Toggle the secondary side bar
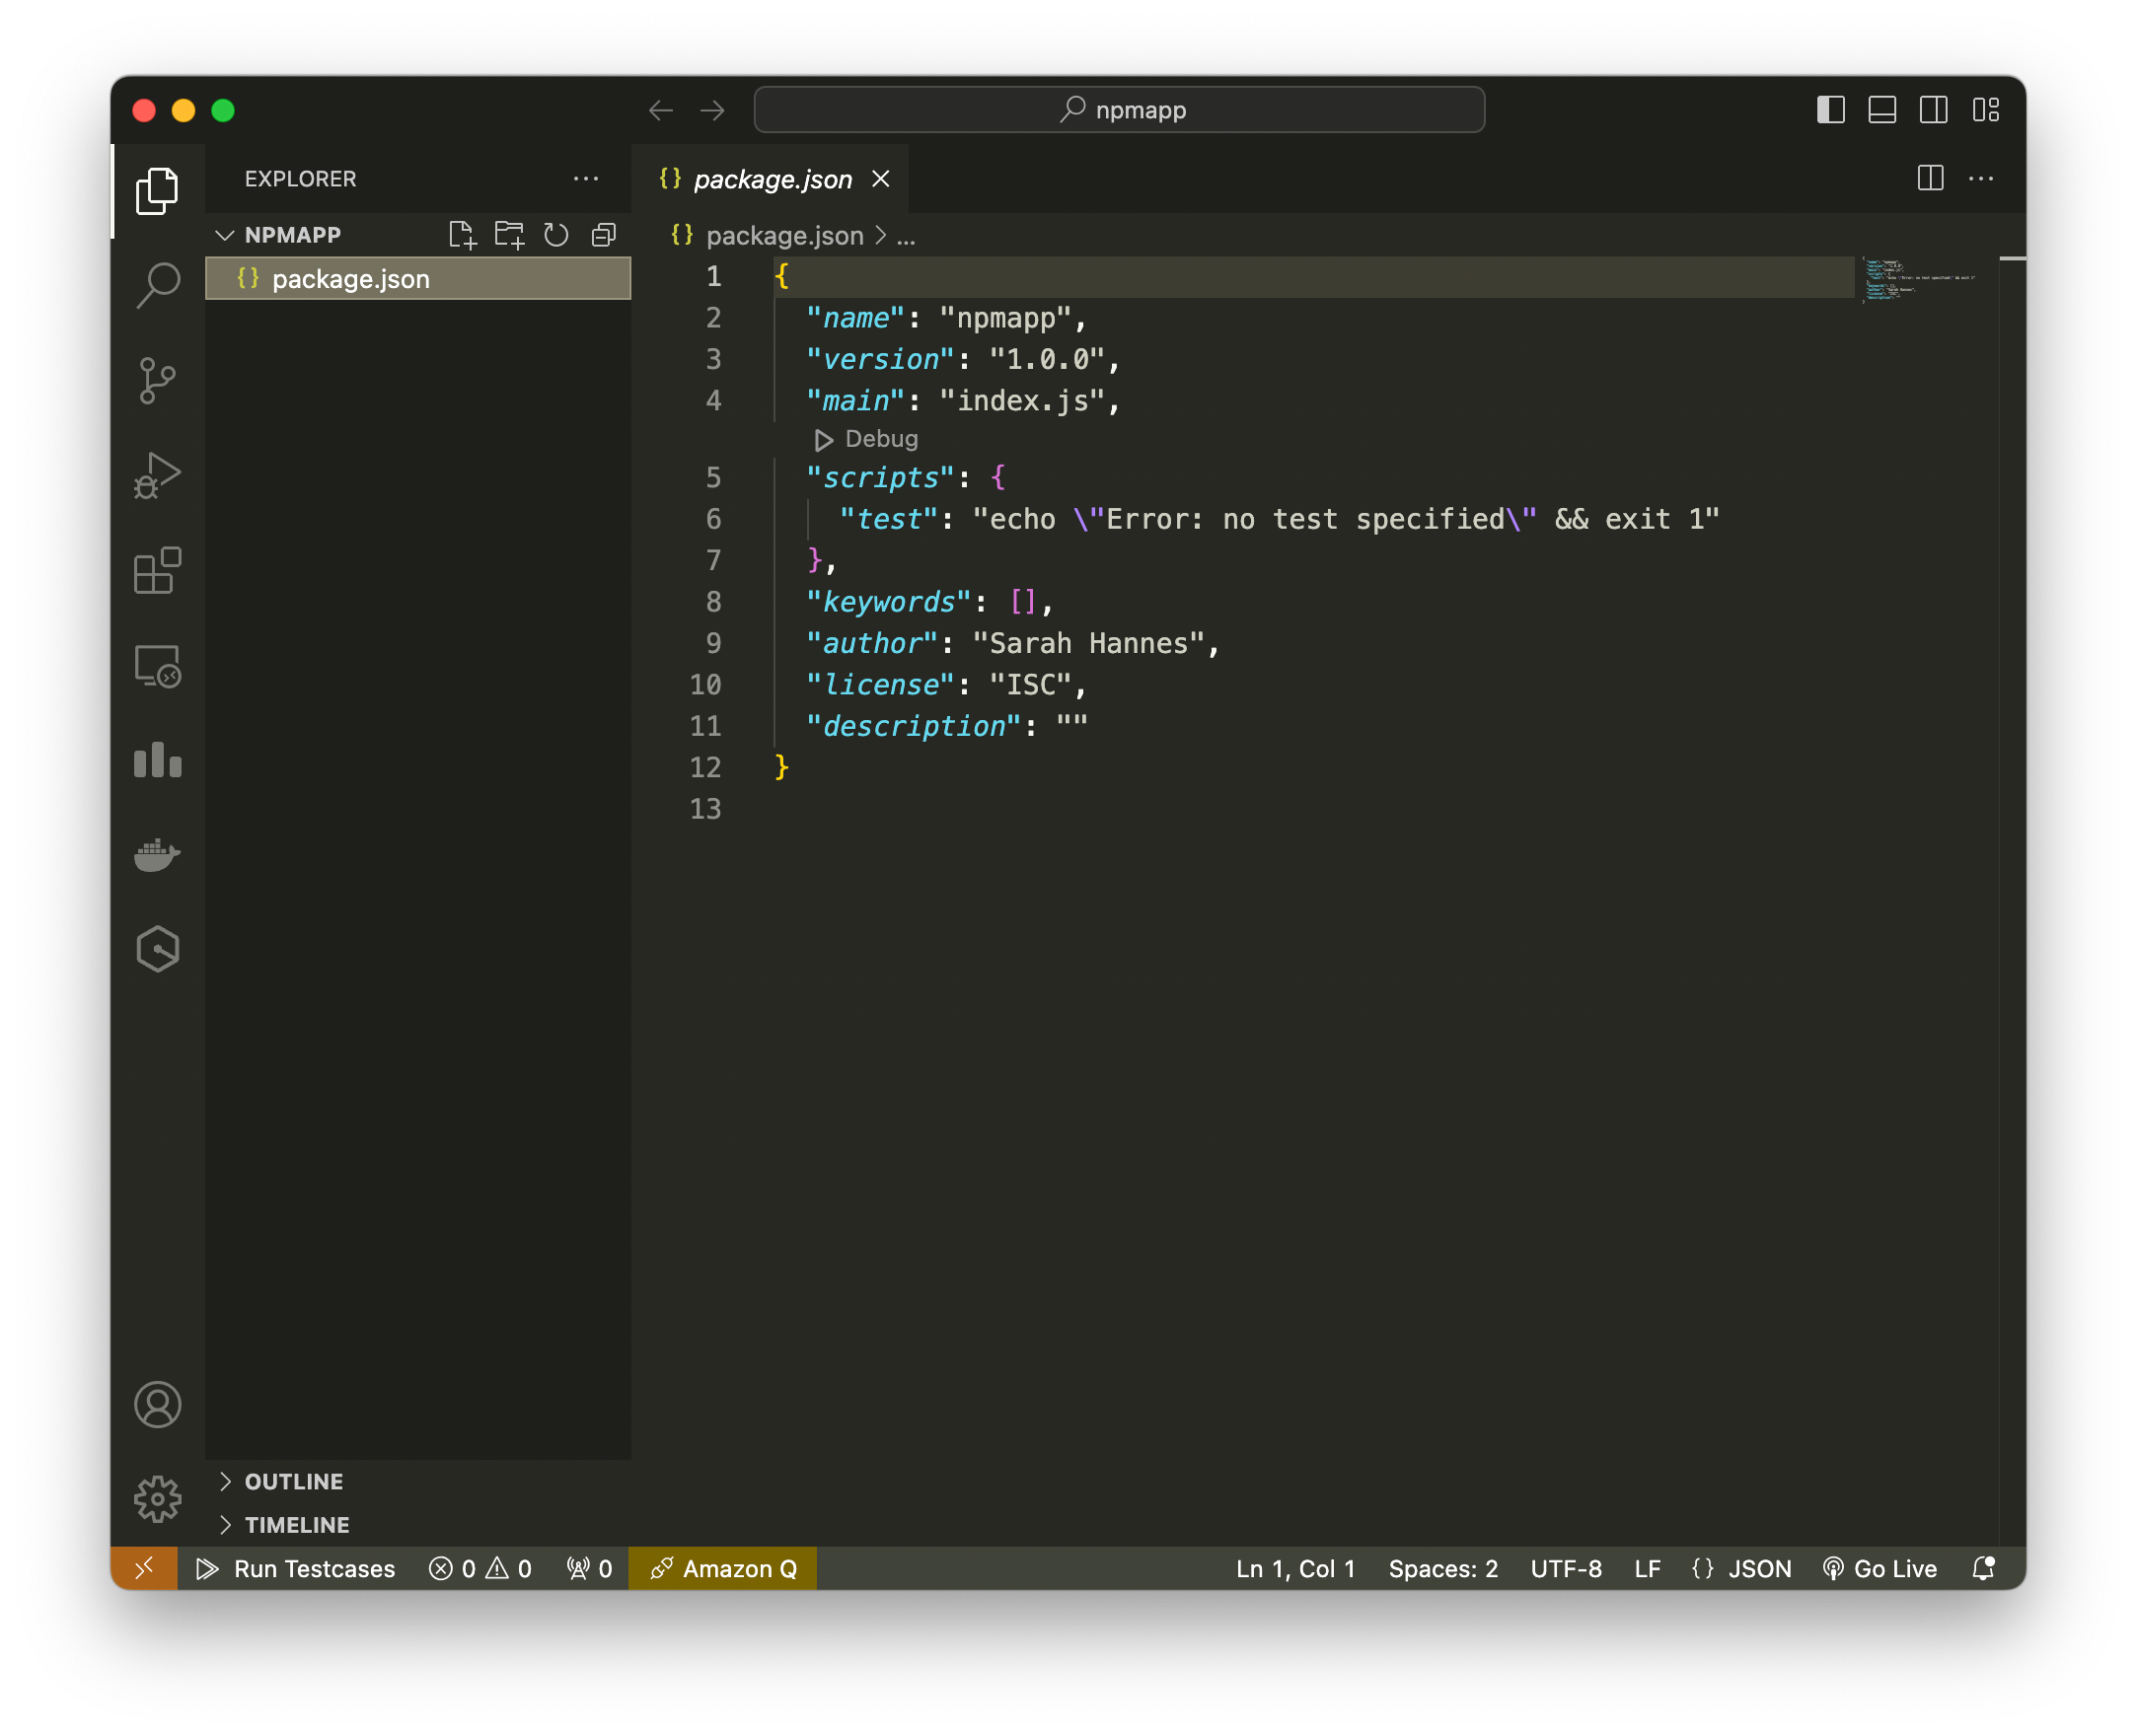The image size is (2137, 1736). point(1934,110)
